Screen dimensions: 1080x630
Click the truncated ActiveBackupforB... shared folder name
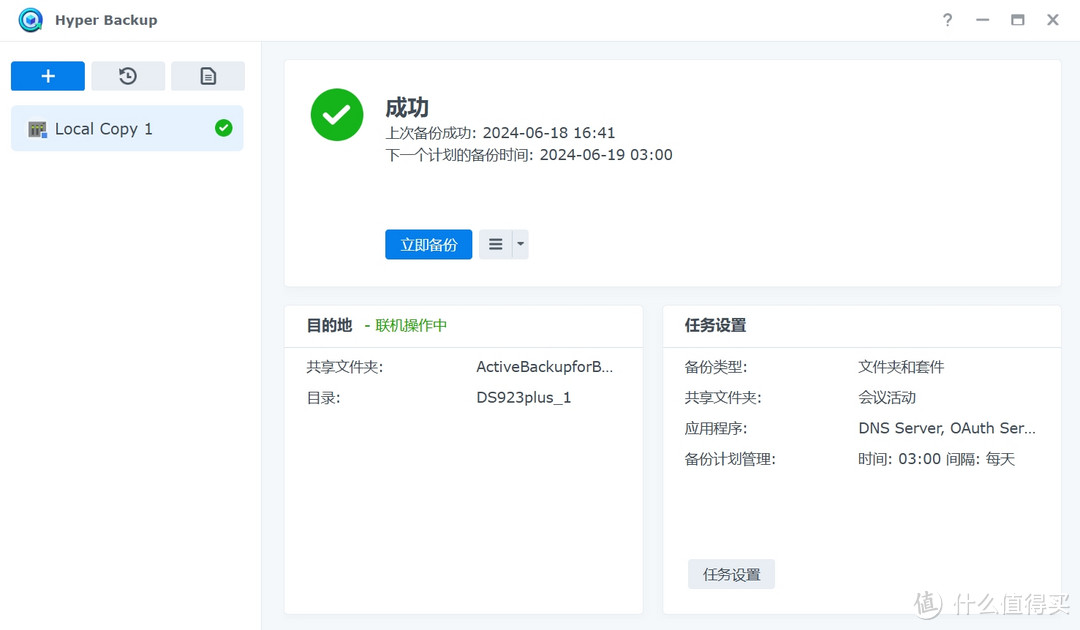[546, 366]
